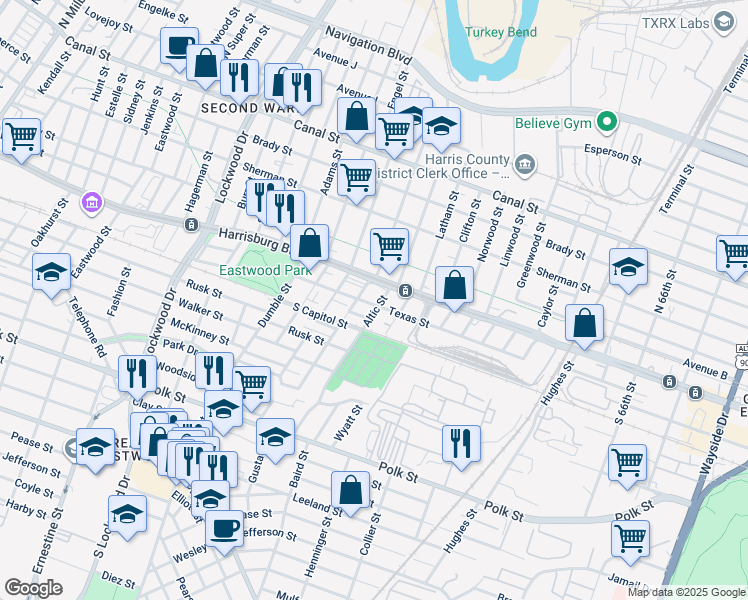Select the S Capitol St label
Viewport: 748px width, 600px height.
tap(320, 316)
